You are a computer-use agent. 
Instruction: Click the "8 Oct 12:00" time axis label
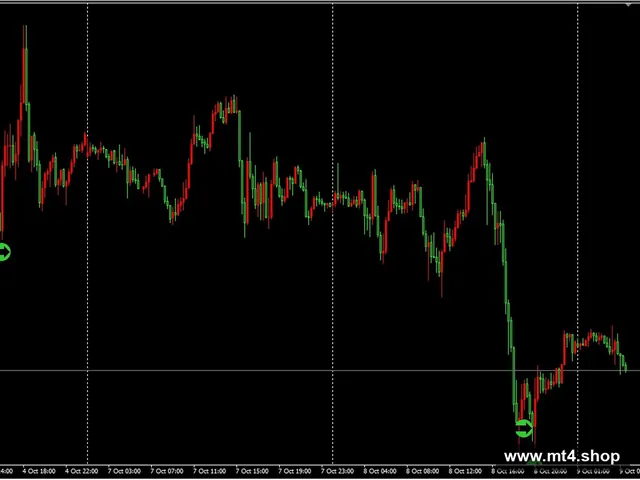465,471
